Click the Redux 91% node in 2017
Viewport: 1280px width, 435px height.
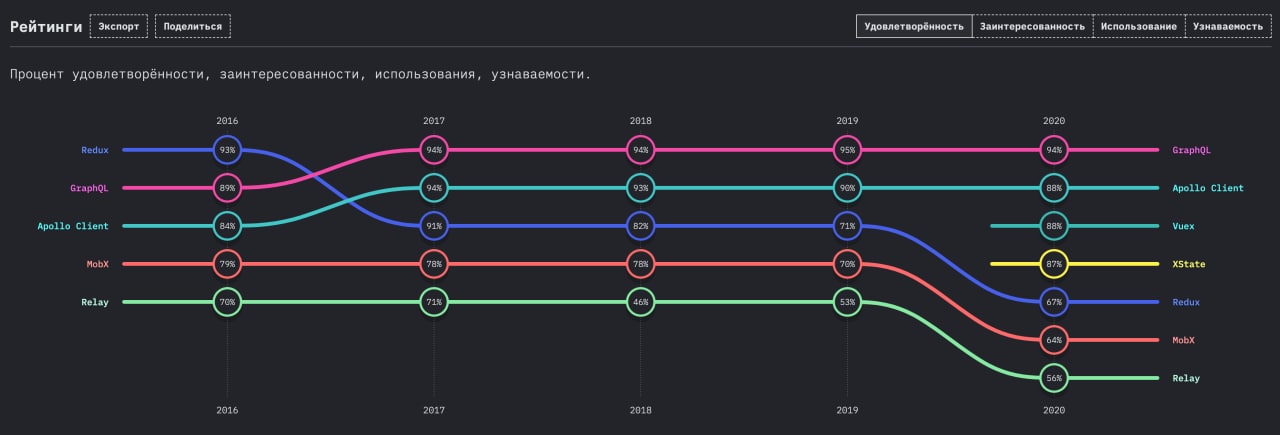tap(434, 226)
